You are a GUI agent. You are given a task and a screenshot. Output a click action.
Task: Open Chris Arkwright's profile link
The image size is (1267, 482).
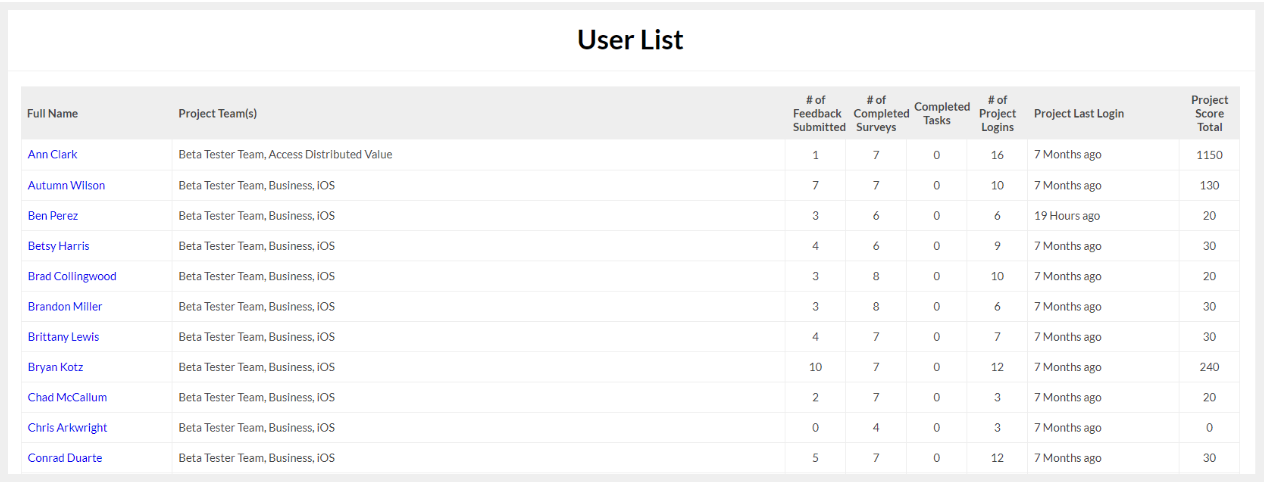tap(67, 428)
